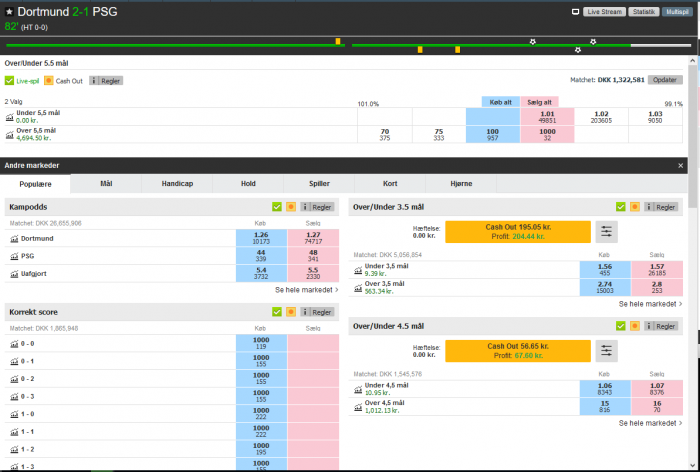Open the video screen icon near Live Stream
This screenshot has width=700, height=472.
click(575, 12)
